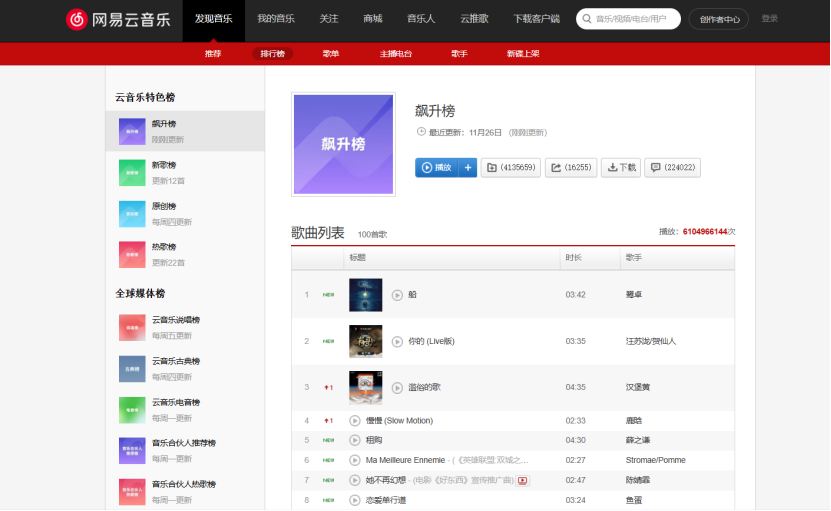
Task: Share the chart via the 16255 button
Action: 570,168
